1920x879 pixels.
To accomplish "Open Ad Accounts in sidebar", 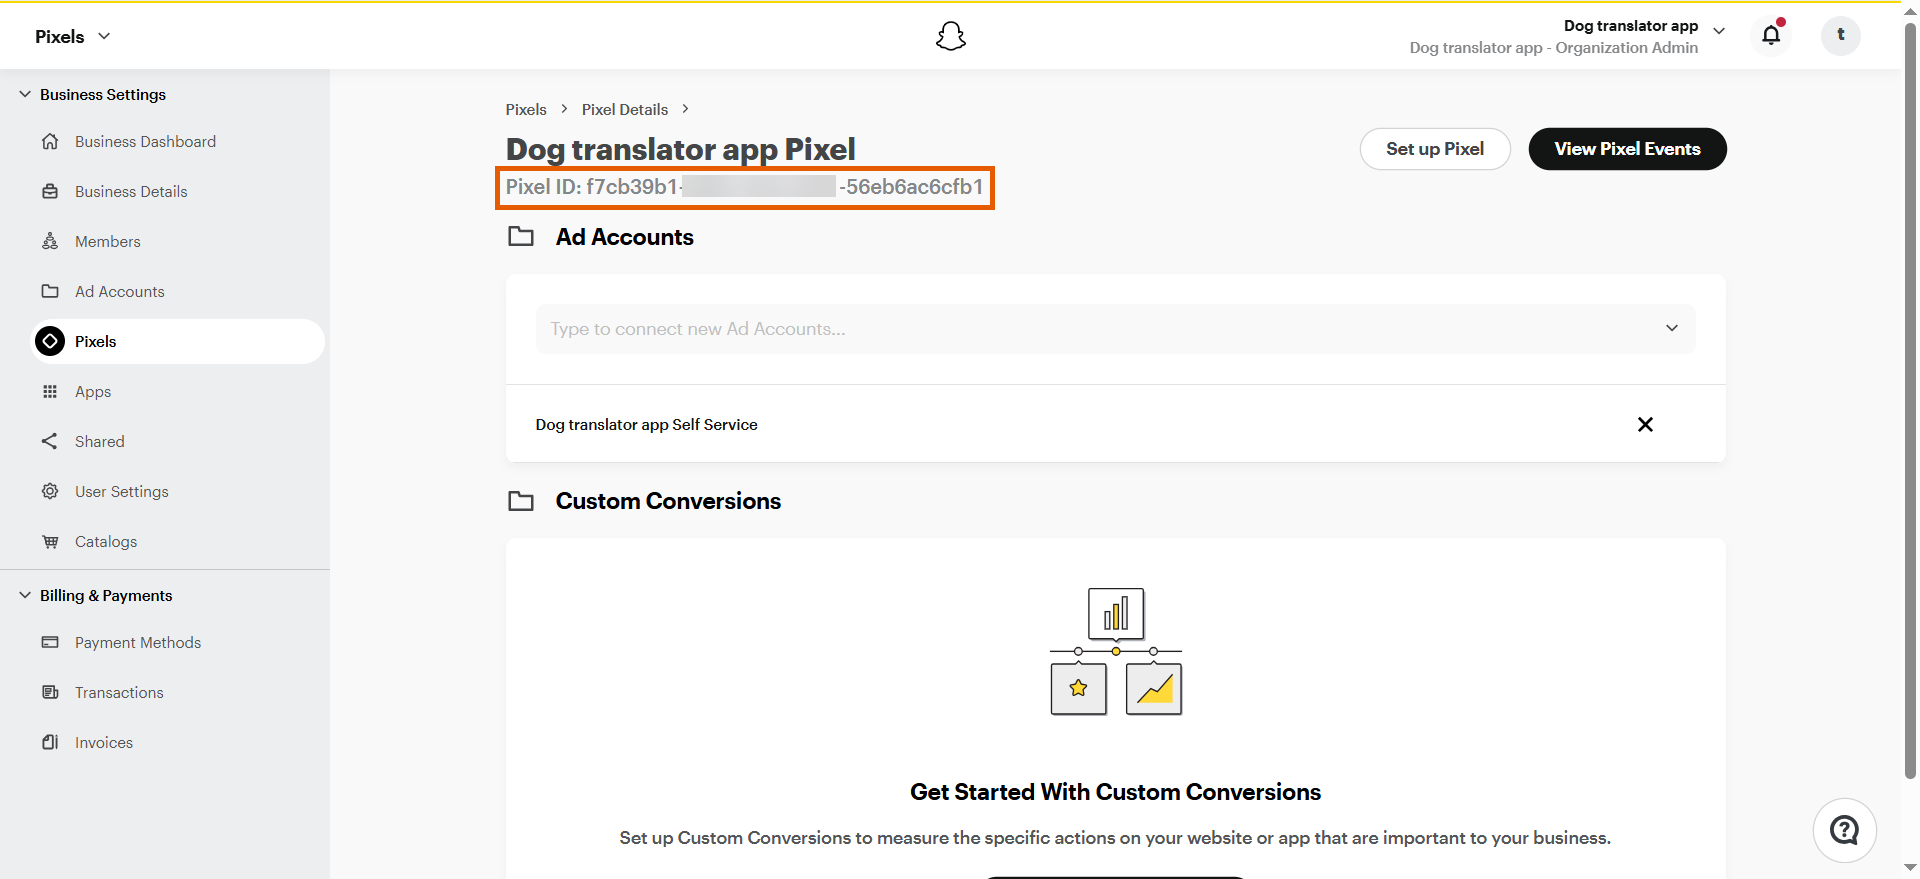I will click(120, 291).
